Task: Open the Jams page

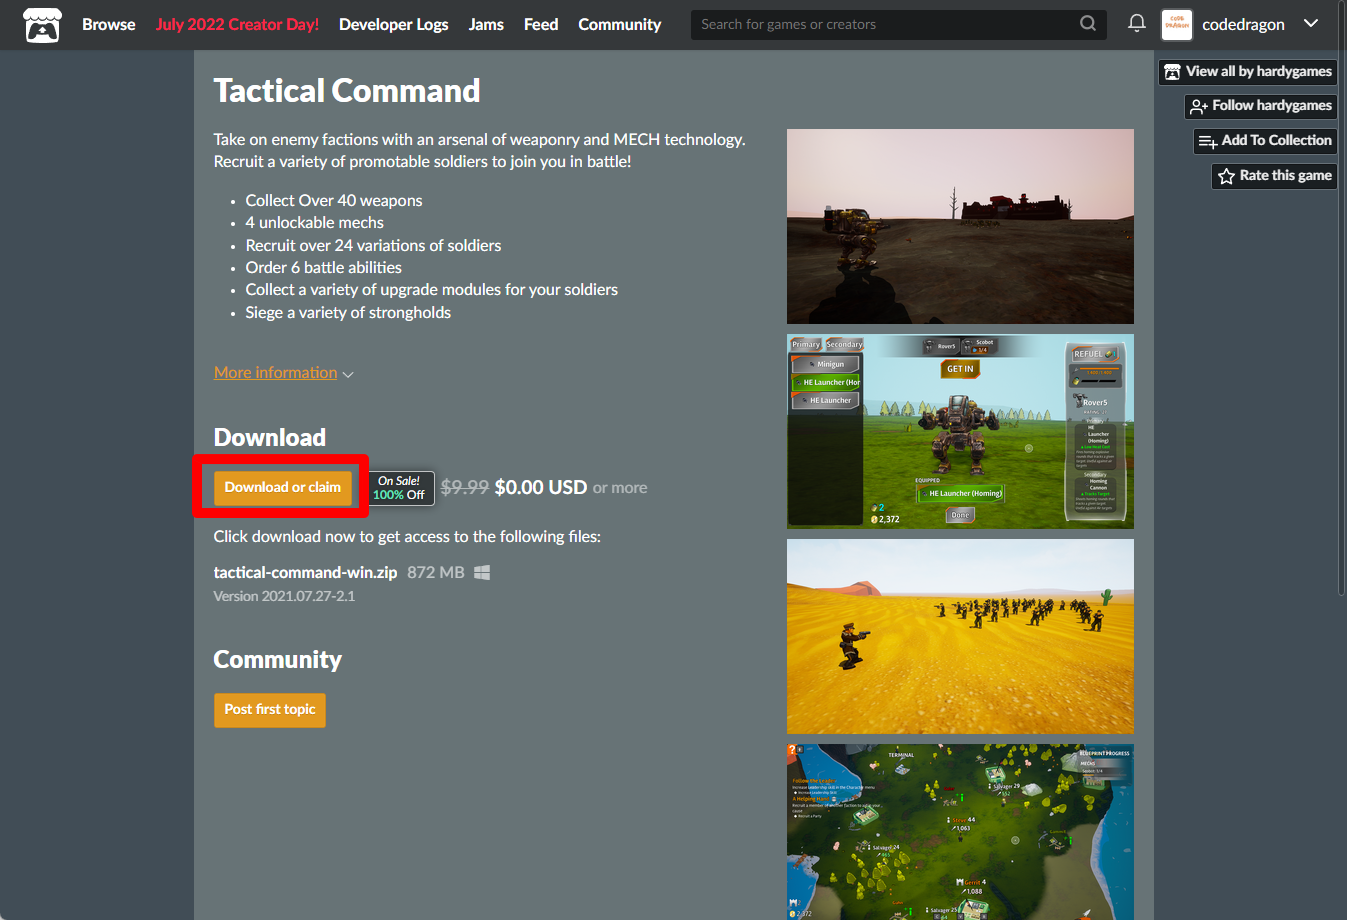Action: (486, 24)
